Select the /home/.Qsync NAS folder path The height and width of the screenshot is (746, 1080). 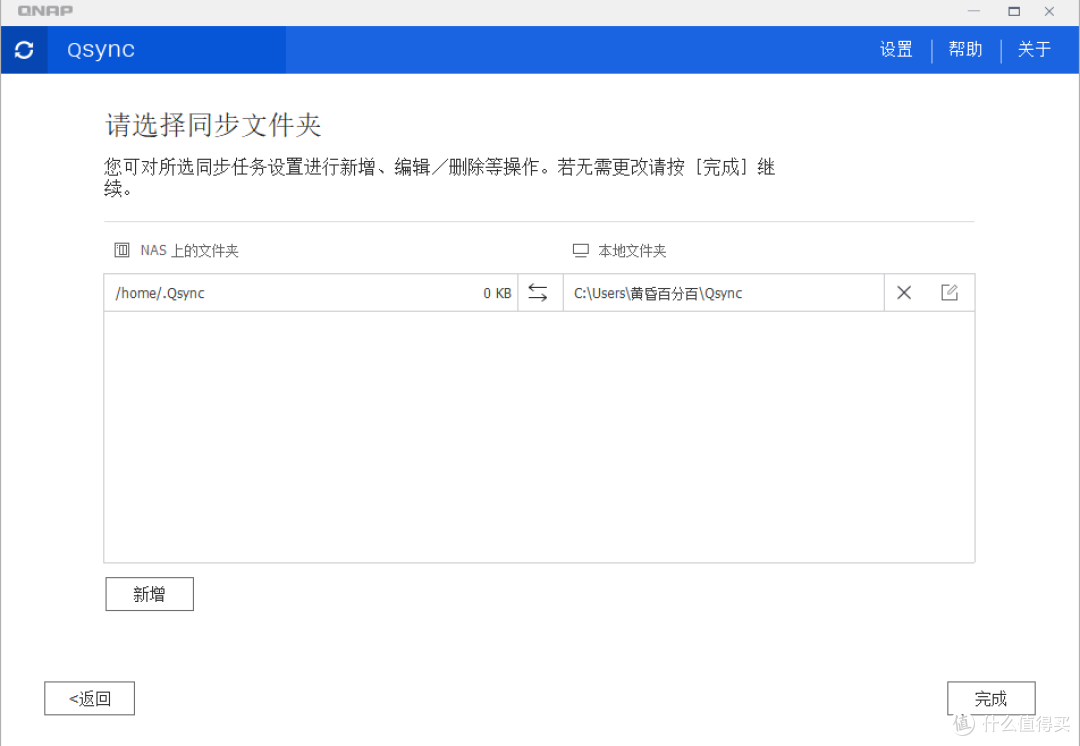[x=160, y=293]
